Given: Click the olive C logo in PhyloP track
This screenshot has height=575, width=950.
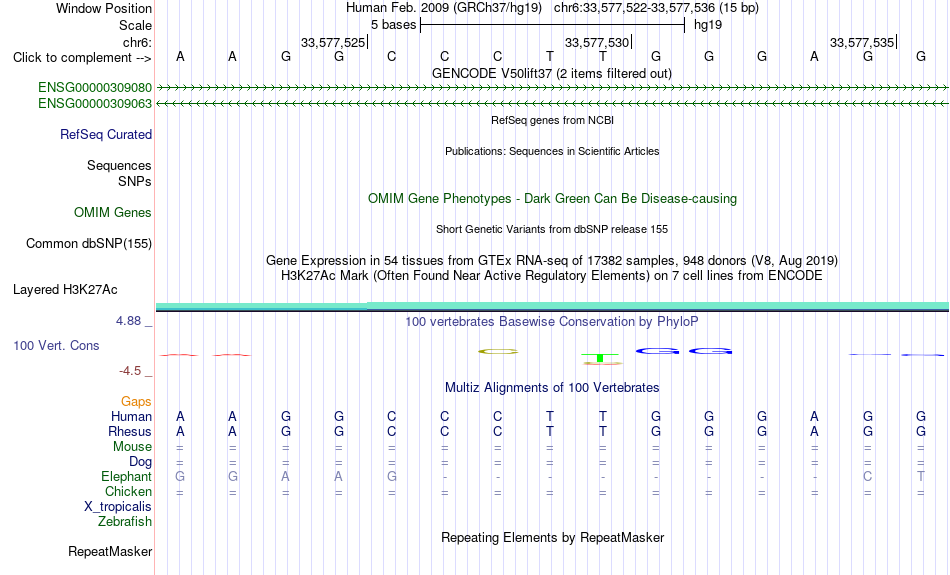Looking at the screenshot, I should 498,351.
